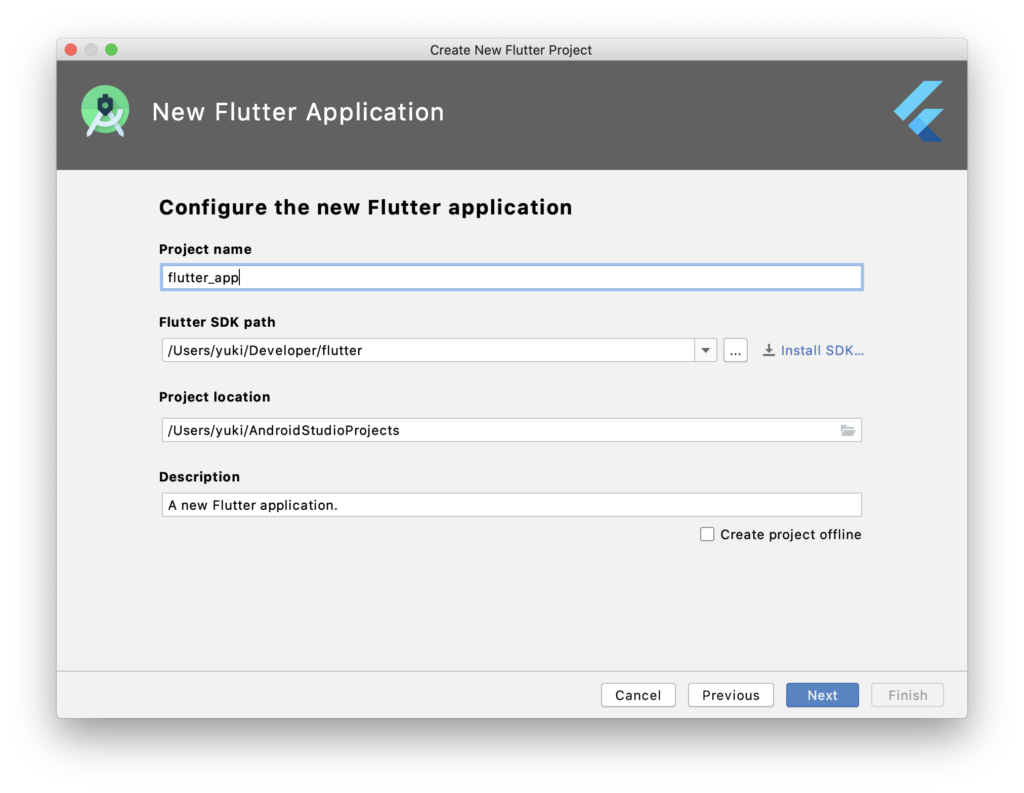Click the green zoom window button
Image resolution: width=1024 pixels, height=793 pixels.
coord(111,50)
